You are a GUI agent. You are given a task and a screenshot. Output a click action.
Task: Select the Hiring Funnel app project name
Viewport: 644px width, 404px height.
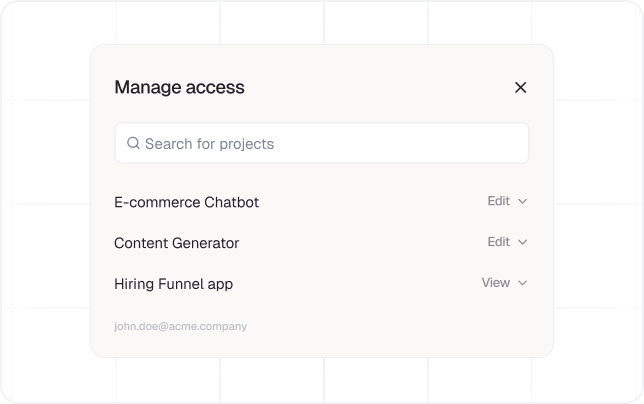click(x=173, y=284)
